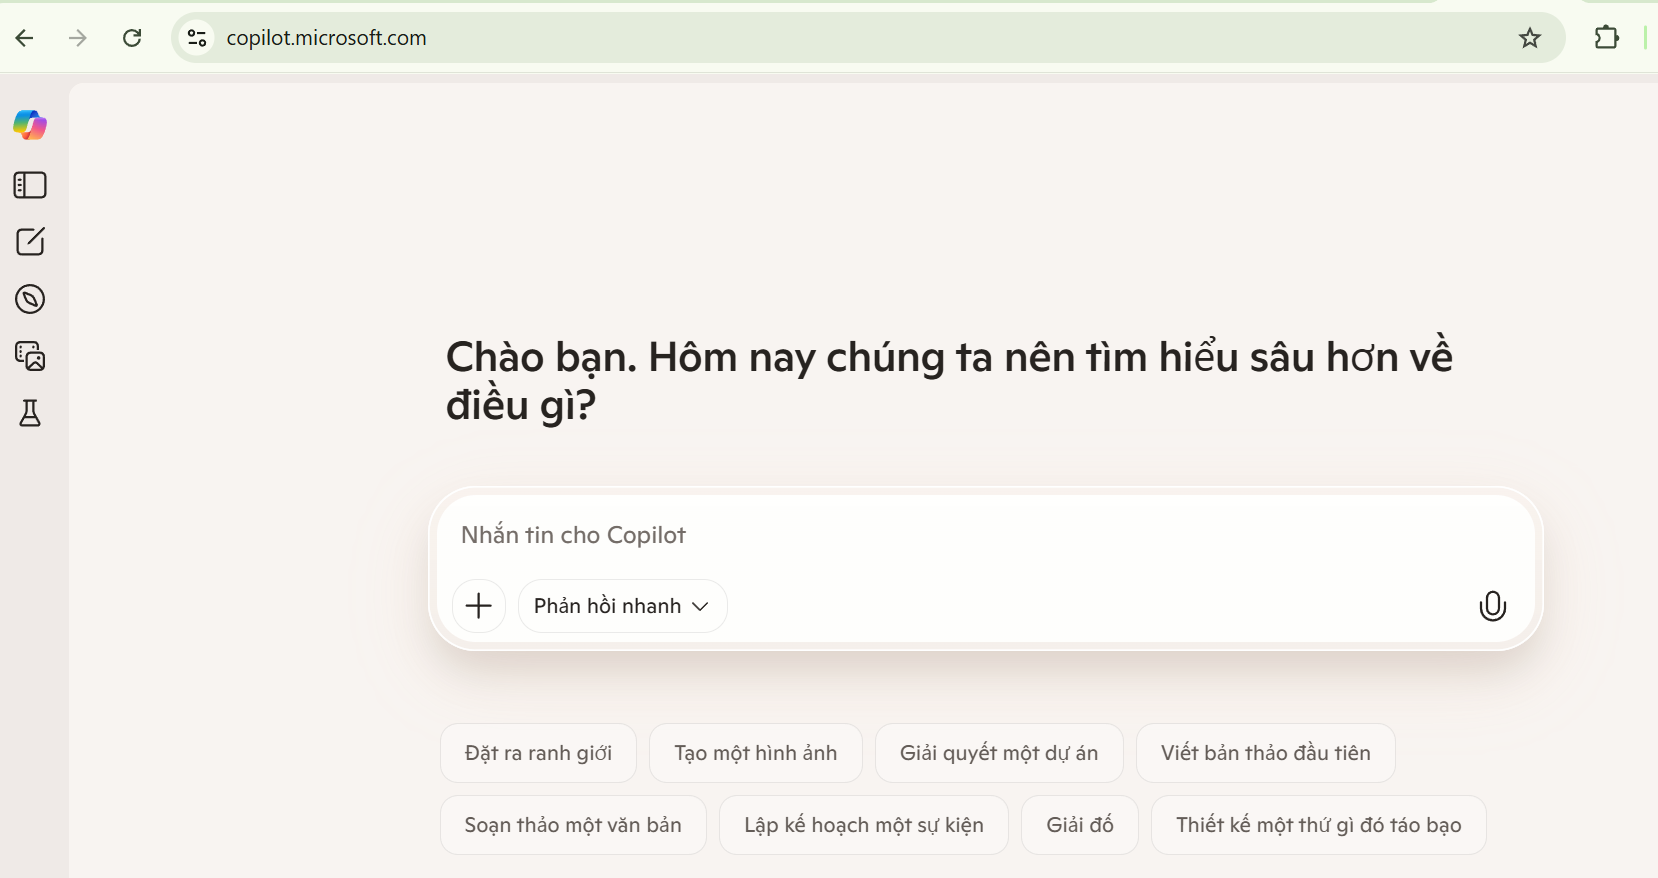
Task: Bookmark this page with the star icon
Action: [1529, 38]
